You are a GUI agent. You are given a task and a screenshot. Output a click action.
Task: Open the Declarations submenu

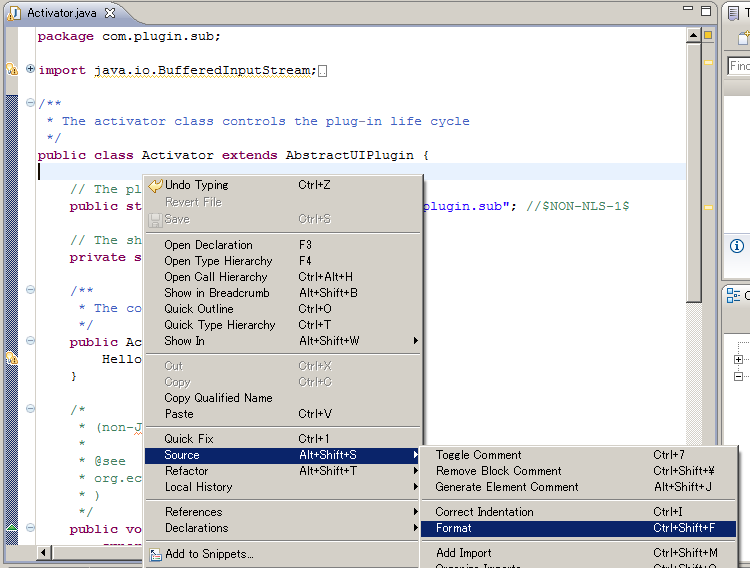283,528
